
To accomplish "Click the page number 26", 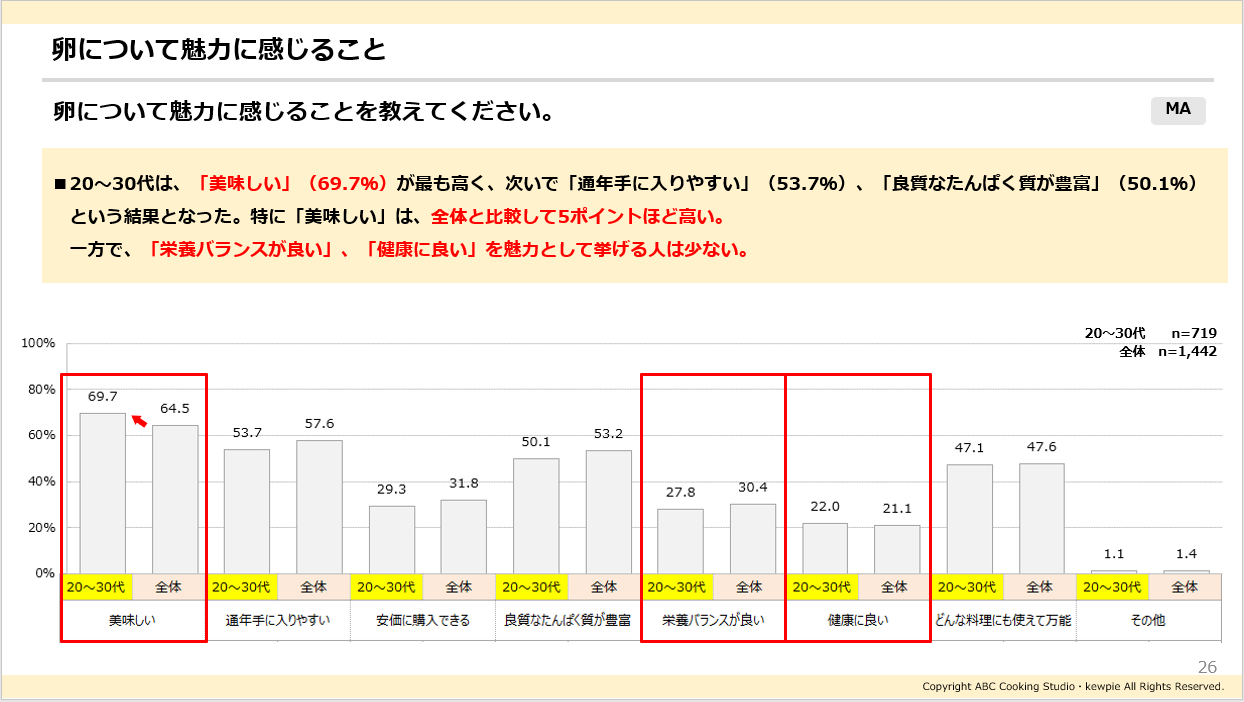I will (1207, 667).
